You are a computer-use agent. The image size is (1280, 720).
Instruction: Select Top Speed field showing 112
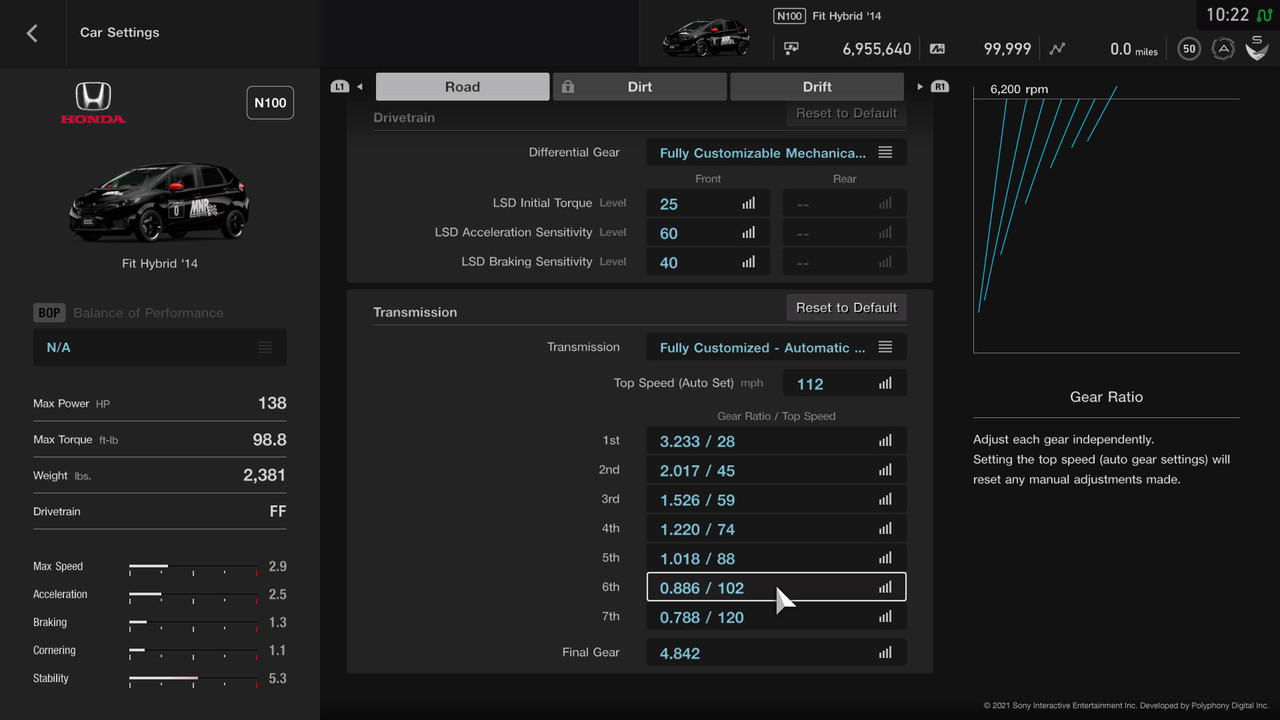click(x=845, y=384)
